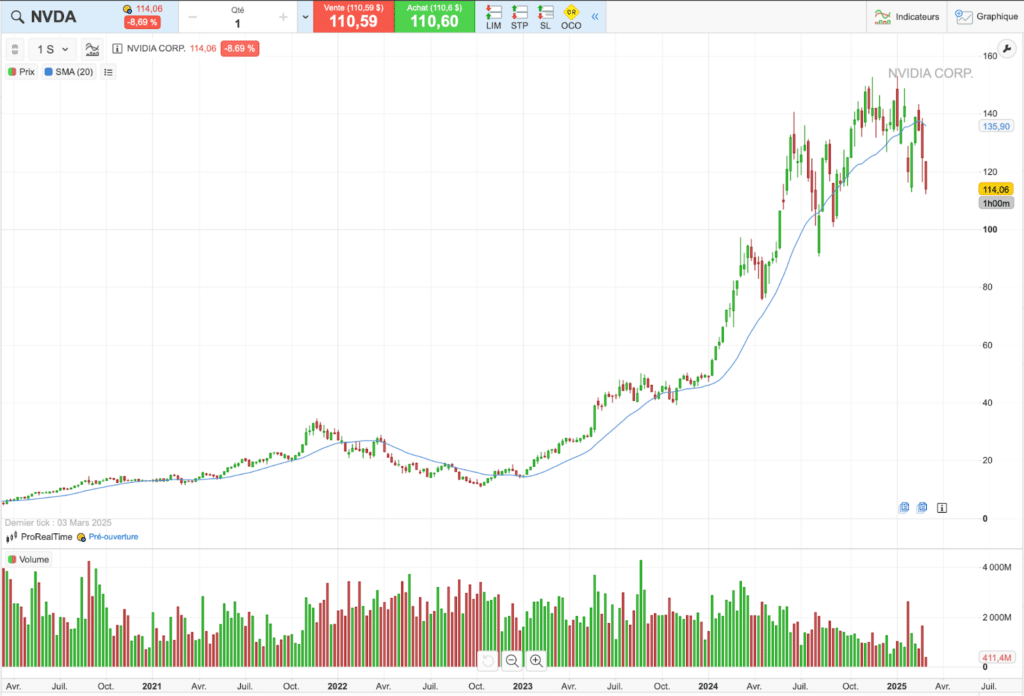Click the 1h00m countdown label
Image resolution: width=1024 pixels, height=696 pixels.
point(996,203)
